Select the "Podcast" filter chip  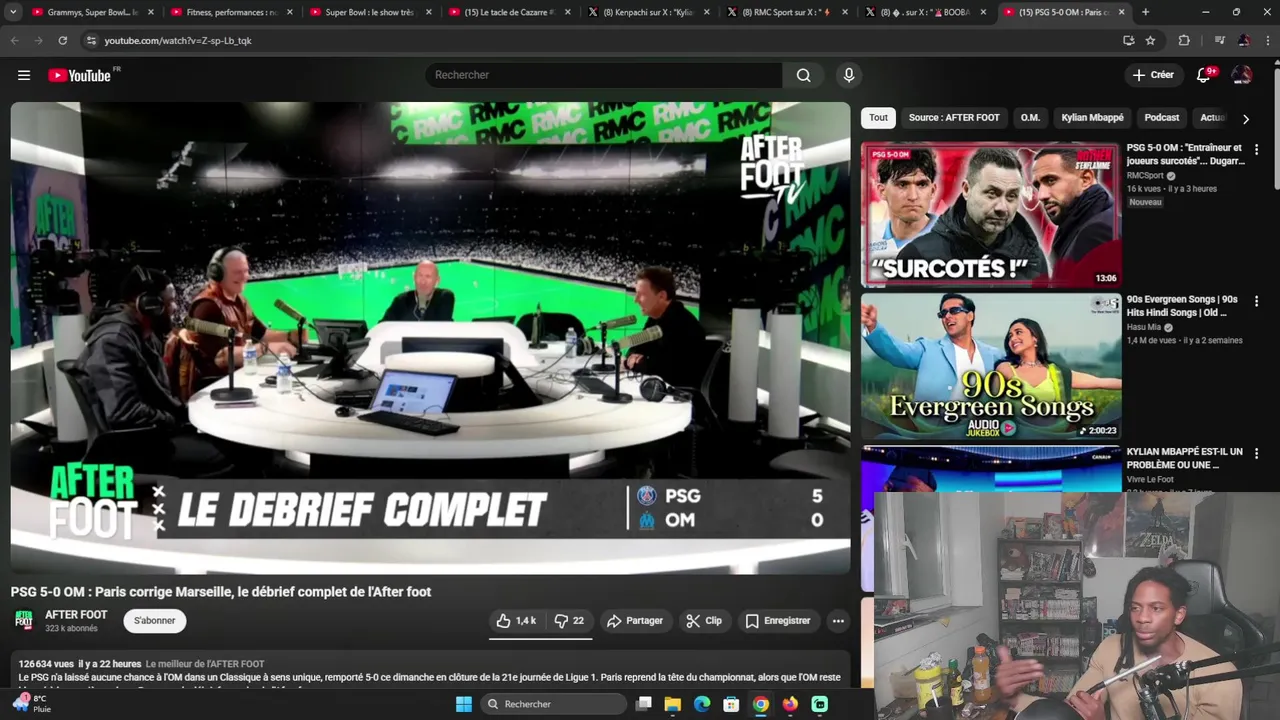(1161, 118)
